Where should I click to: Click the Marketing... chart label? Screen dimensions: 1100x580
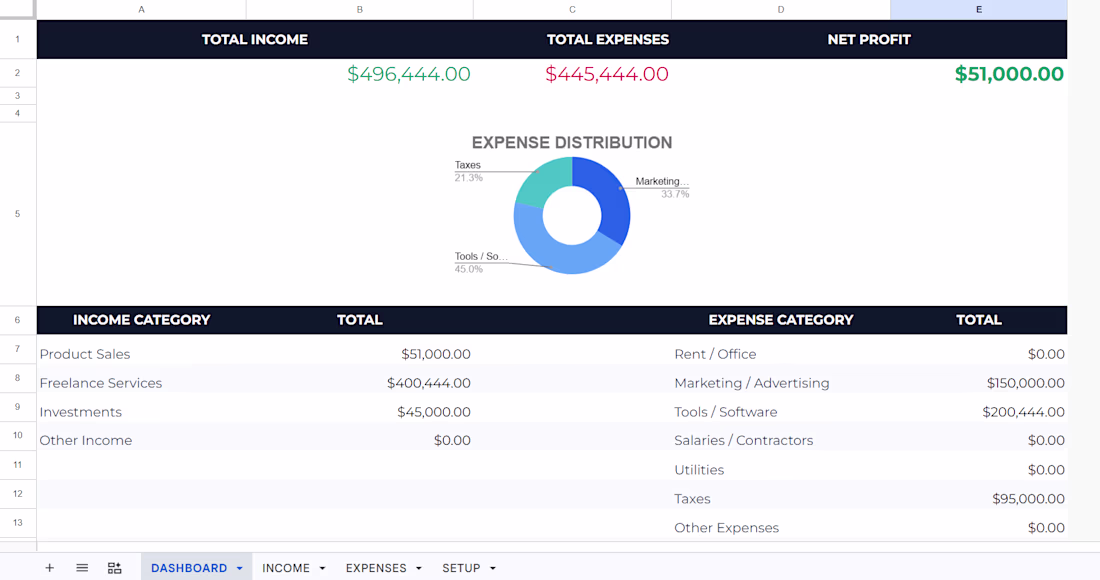662,181
